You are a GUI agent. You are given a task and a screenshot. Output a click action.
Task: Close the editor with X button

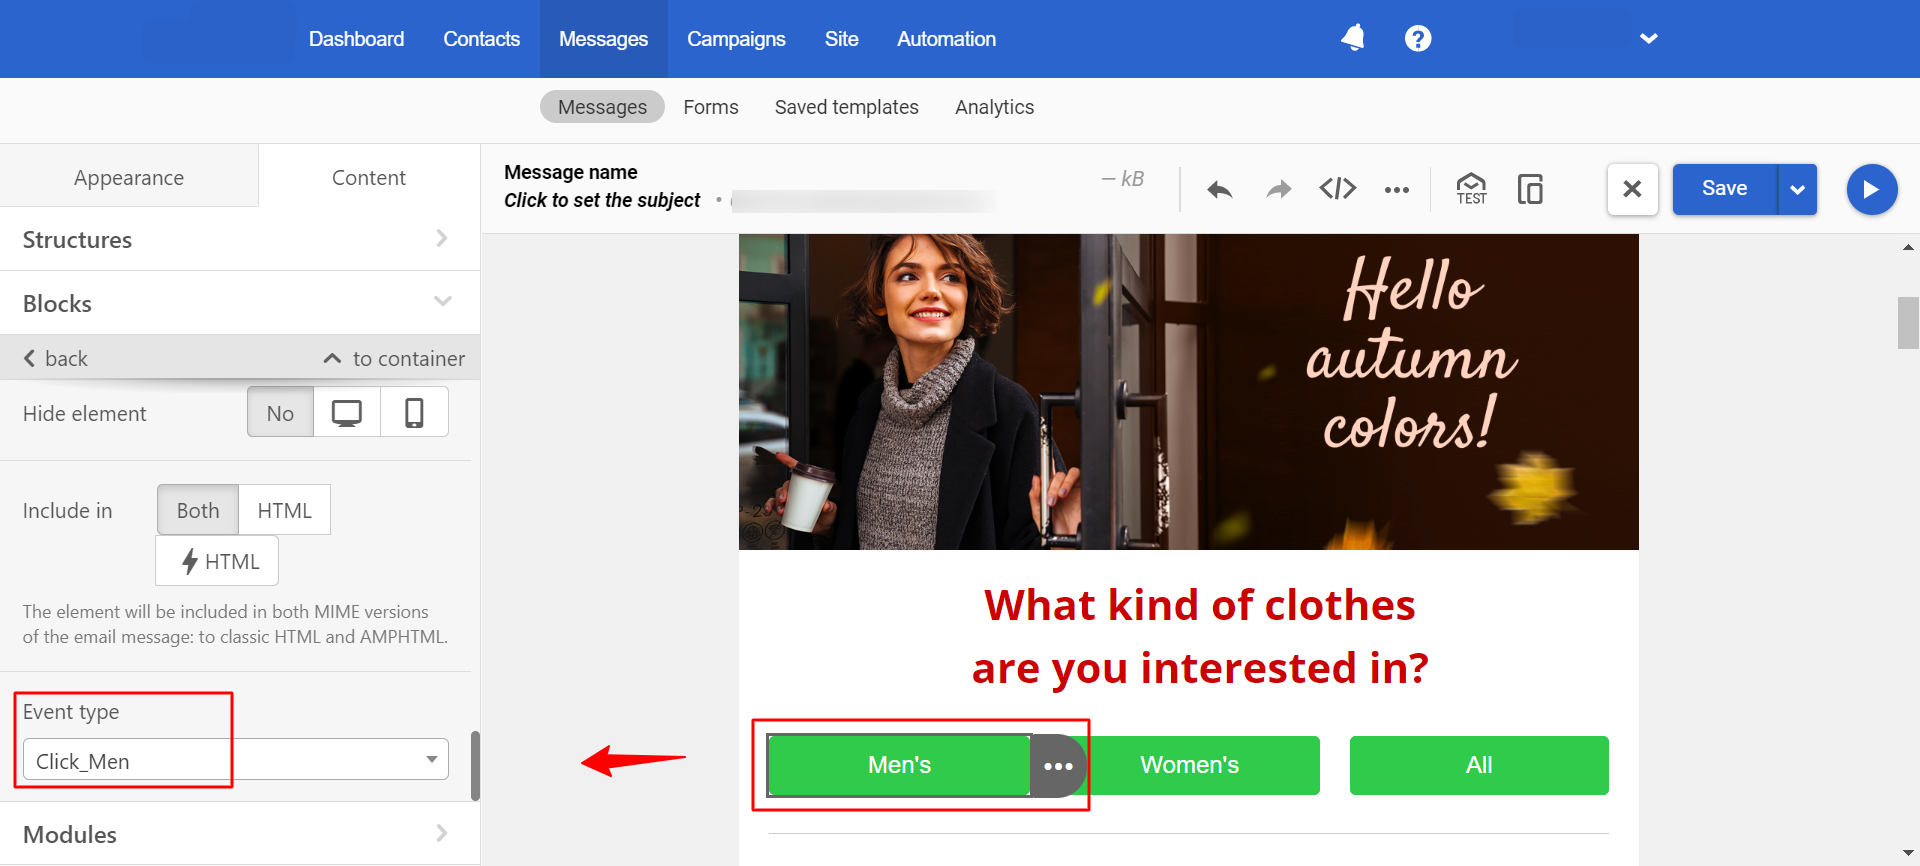tap(1632, 189)
